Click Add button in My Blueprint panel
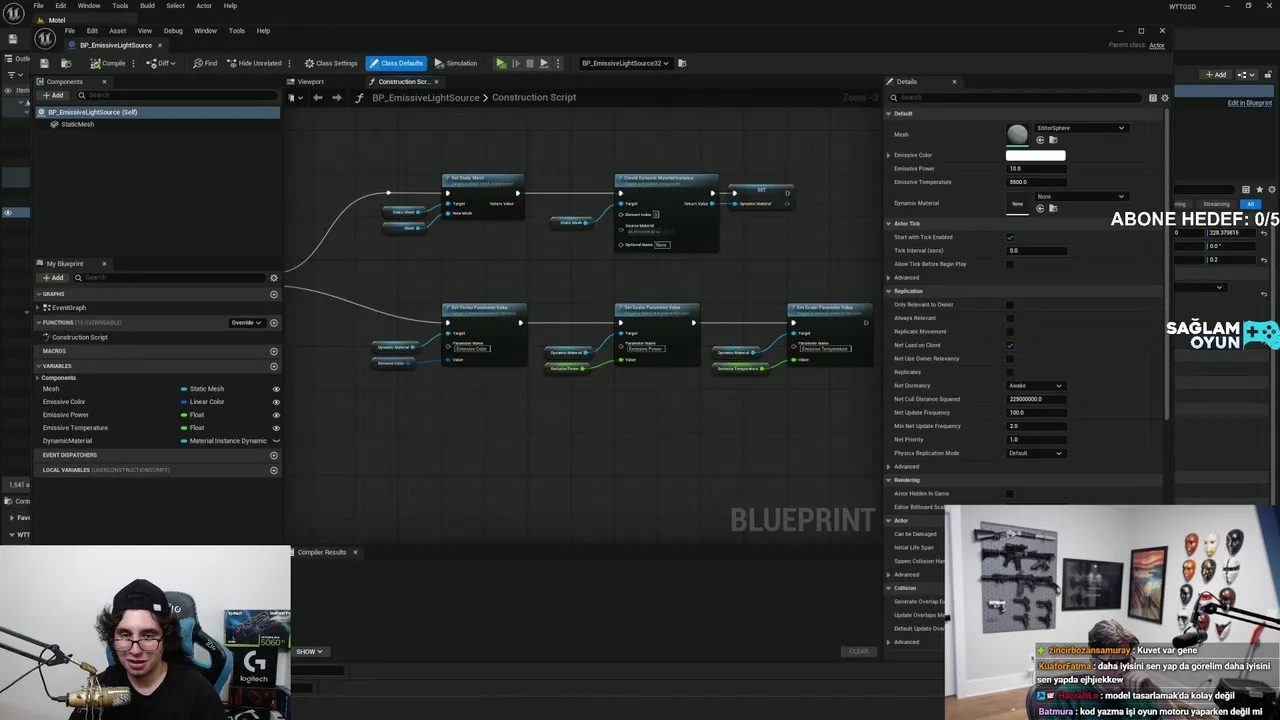 click(52, 277)
